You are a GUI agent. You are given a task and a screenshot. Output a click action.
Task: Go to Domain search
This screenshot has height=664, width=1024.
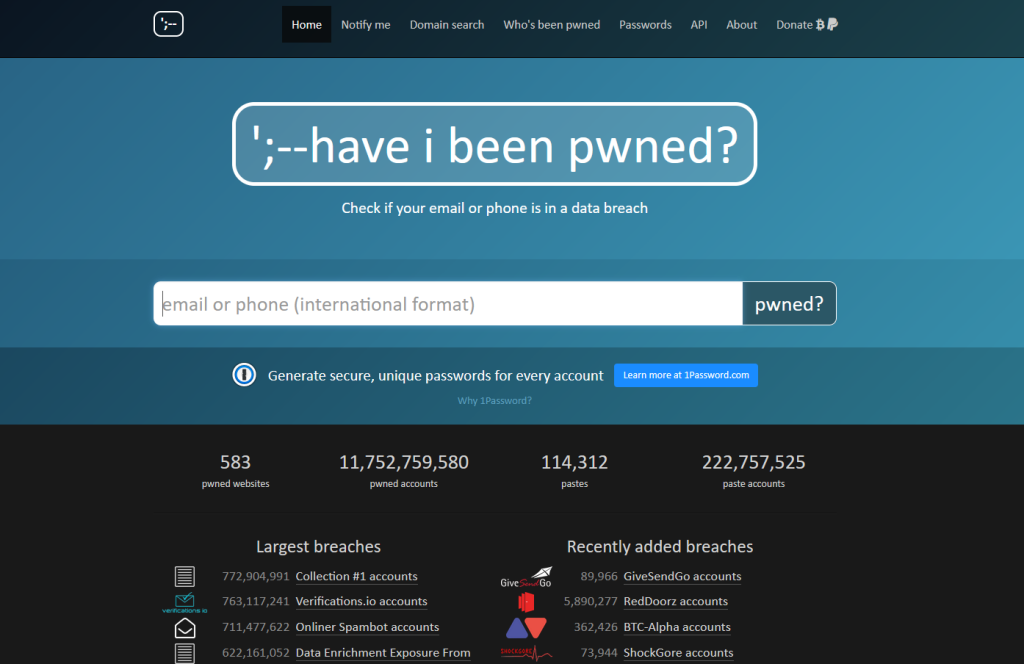(447, 25)
